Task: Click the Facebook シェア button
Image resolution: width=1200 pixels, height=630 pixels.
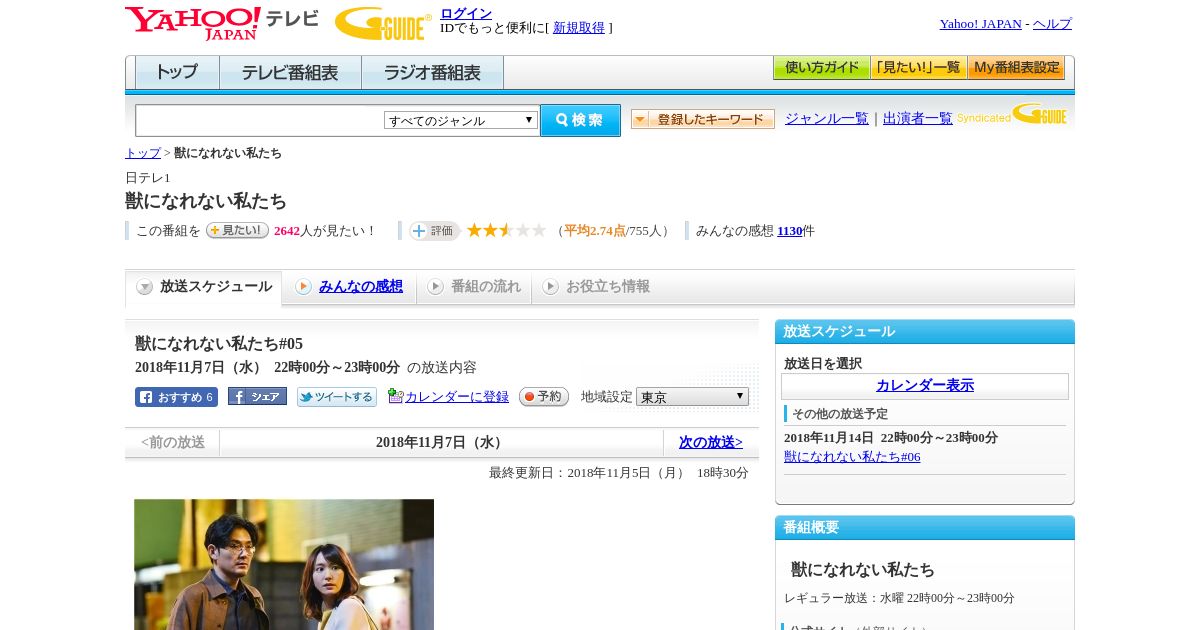Action: 257,396
